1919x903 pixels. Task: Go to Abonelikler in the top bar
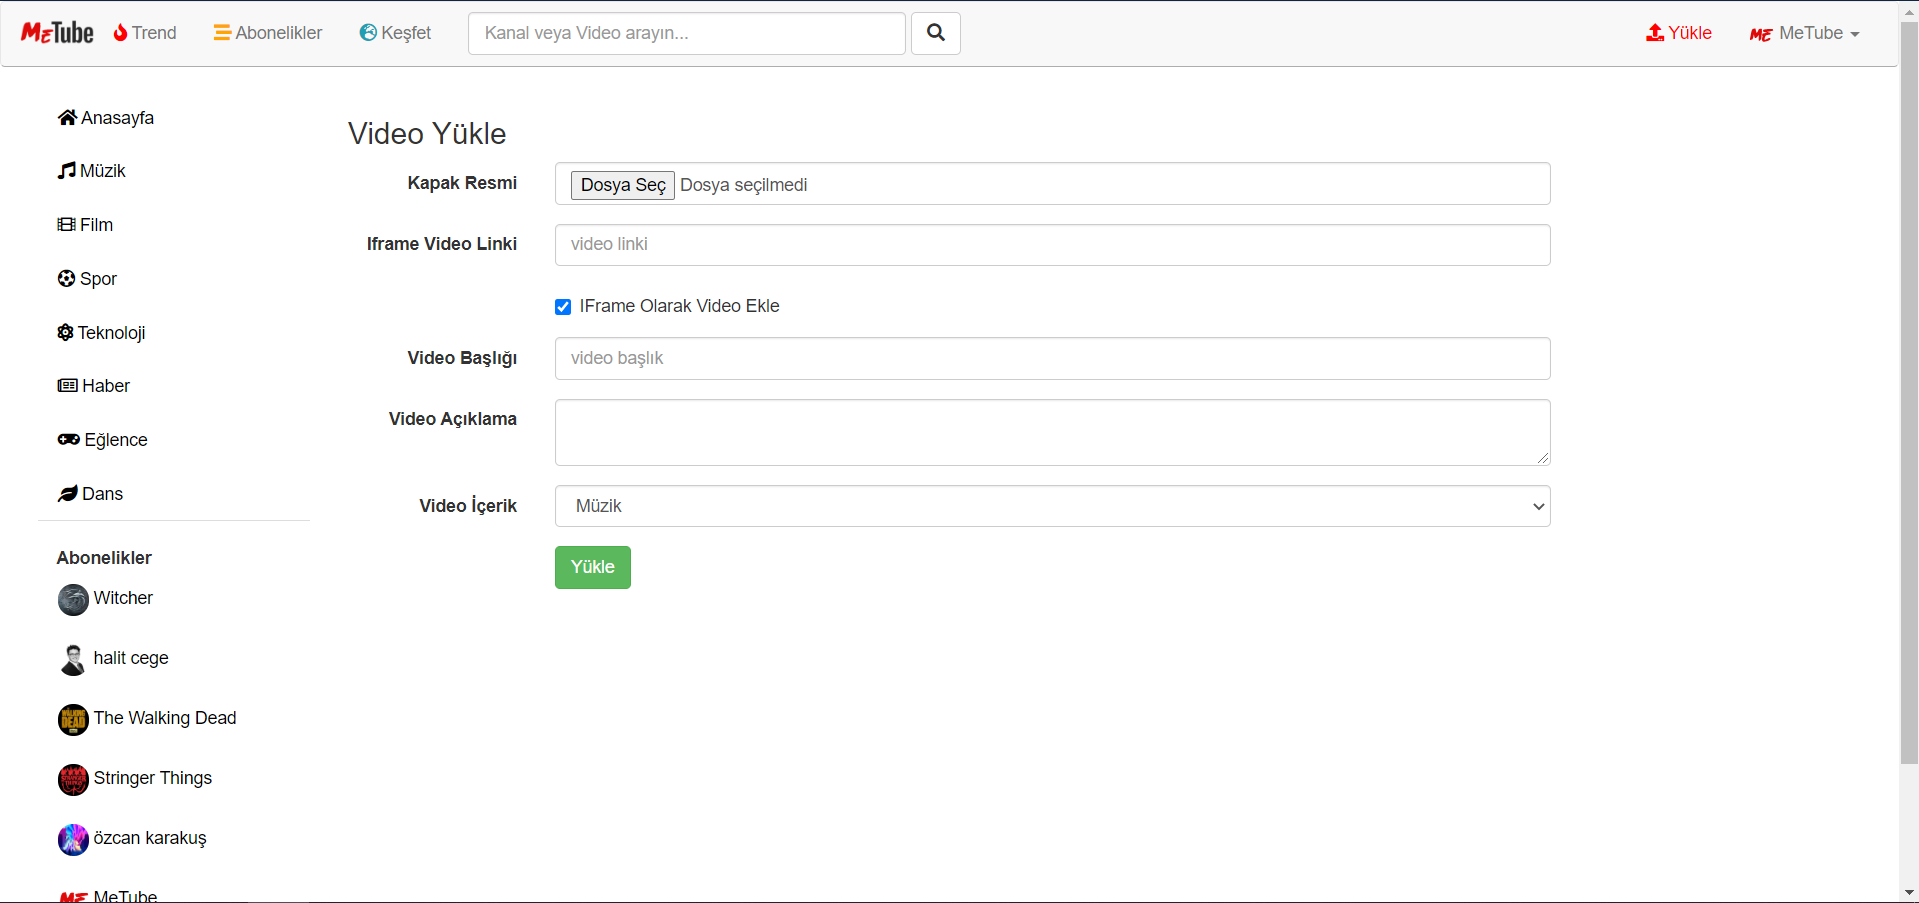267,32
